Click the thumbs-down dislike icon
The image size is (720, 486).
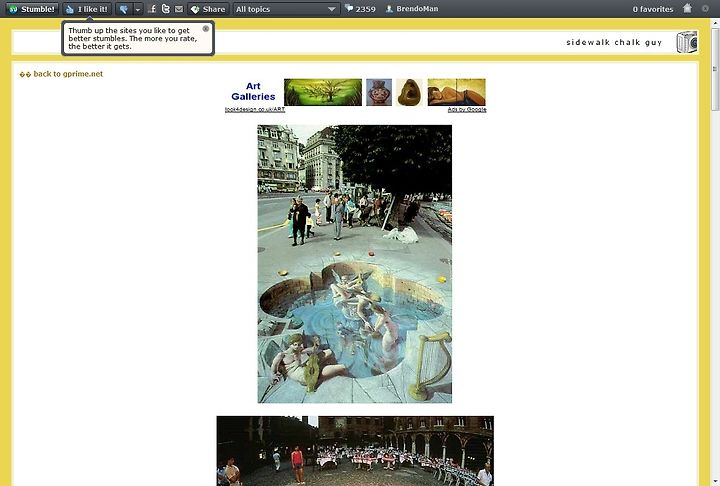click(x=124, y=9)
